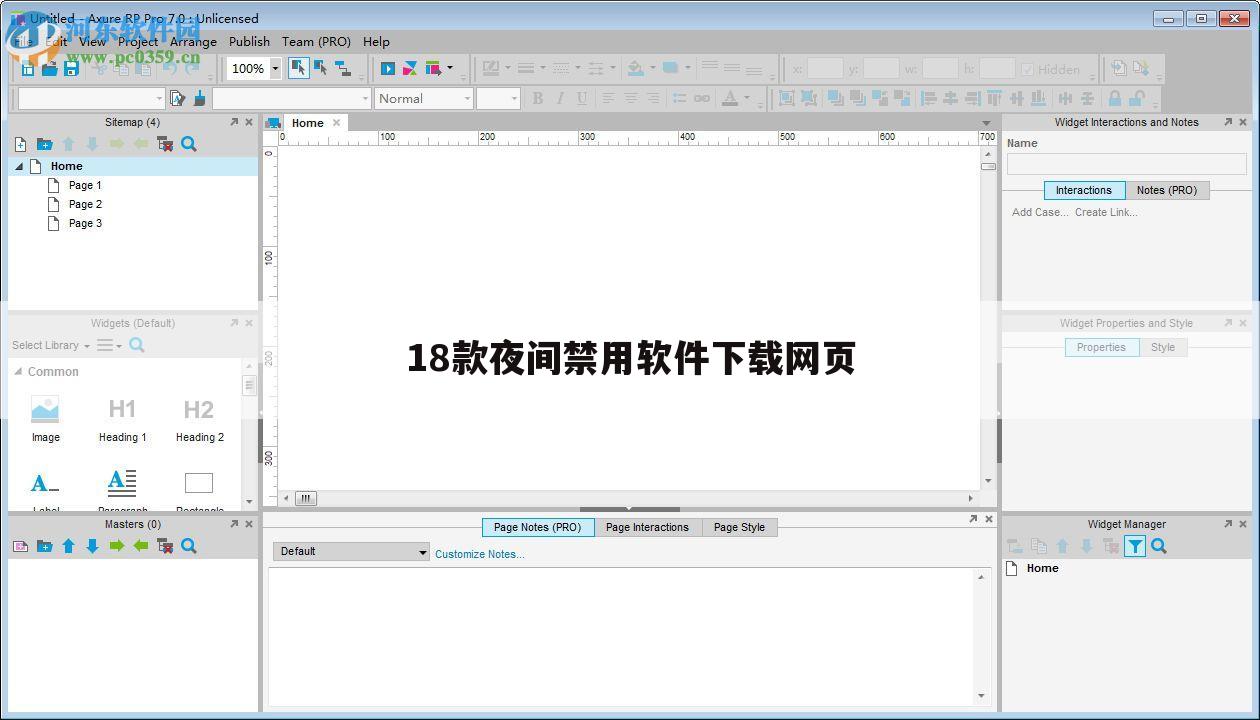Open the View menu
1260x720 pixels.
92,41
